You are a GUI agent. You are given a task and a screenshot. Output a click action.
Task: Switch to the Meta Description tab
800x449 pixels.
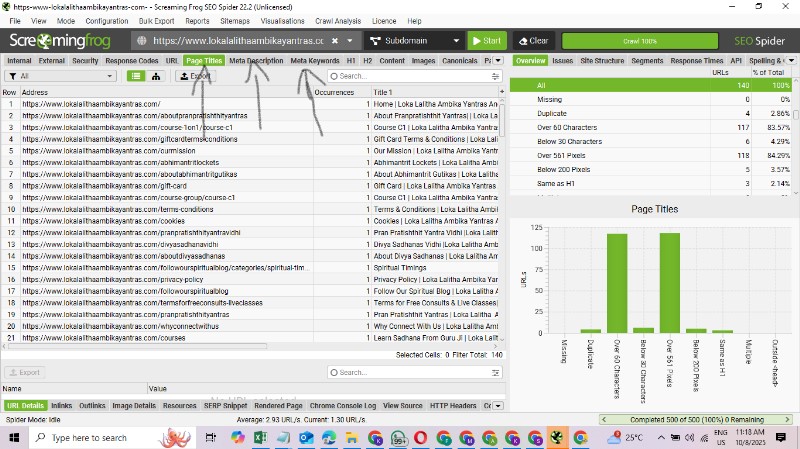tap(256, 61)
